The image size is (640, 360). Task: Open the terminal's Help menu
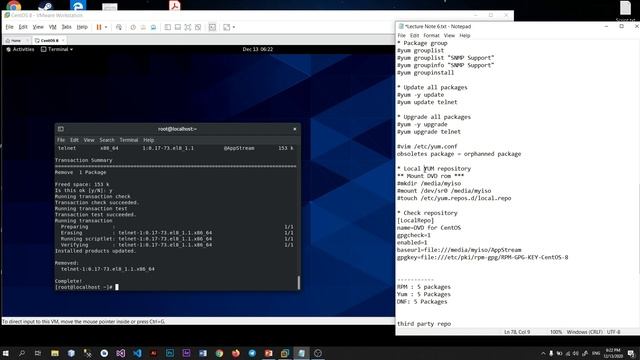point(149,140)
